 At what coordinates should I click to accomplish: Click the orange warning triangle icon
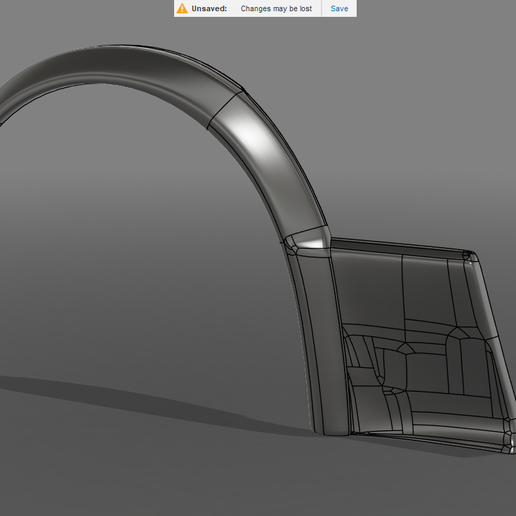point(182,8)
